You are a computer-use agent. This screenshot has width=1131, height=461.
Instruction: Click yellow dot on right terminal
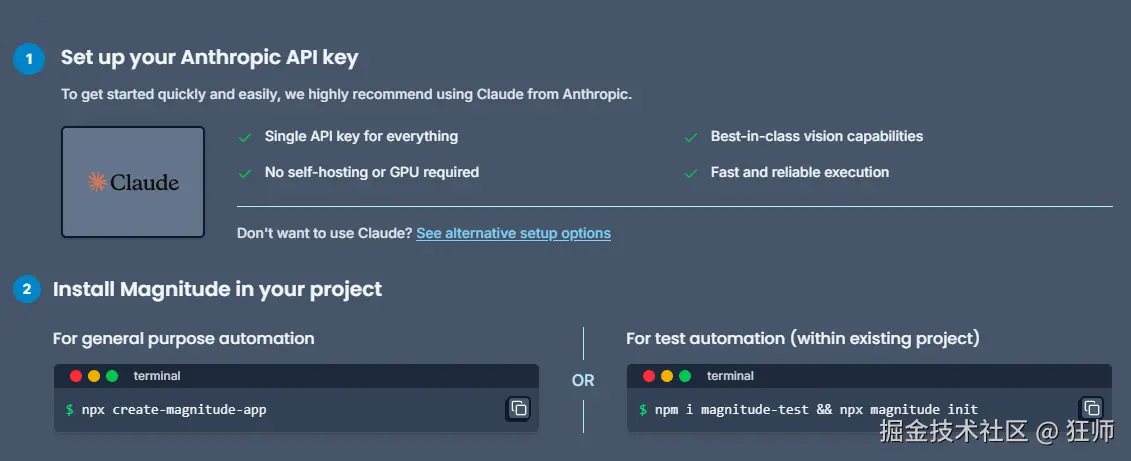(667, 376)
